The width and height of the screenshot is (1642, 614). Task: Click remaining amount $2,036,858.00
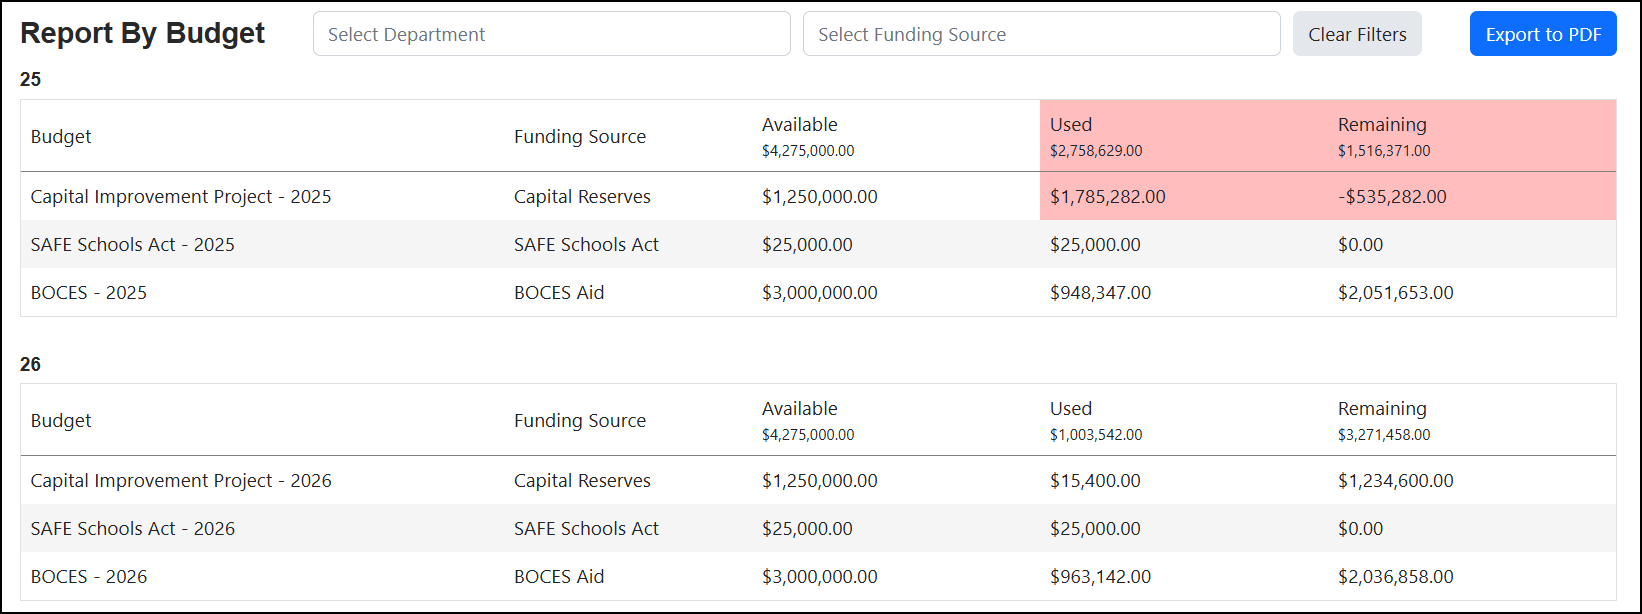[1396, 577]
